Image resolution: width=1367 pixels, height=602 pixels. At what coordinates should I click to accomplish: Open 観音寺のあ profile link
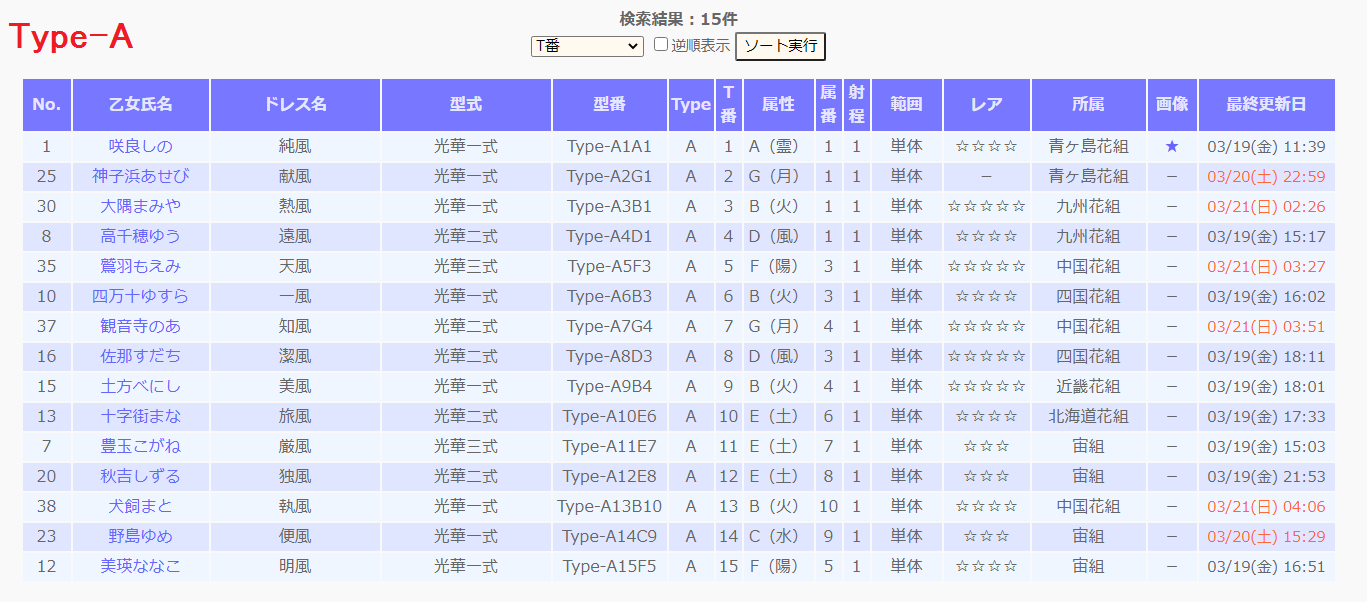pos(141,327)
